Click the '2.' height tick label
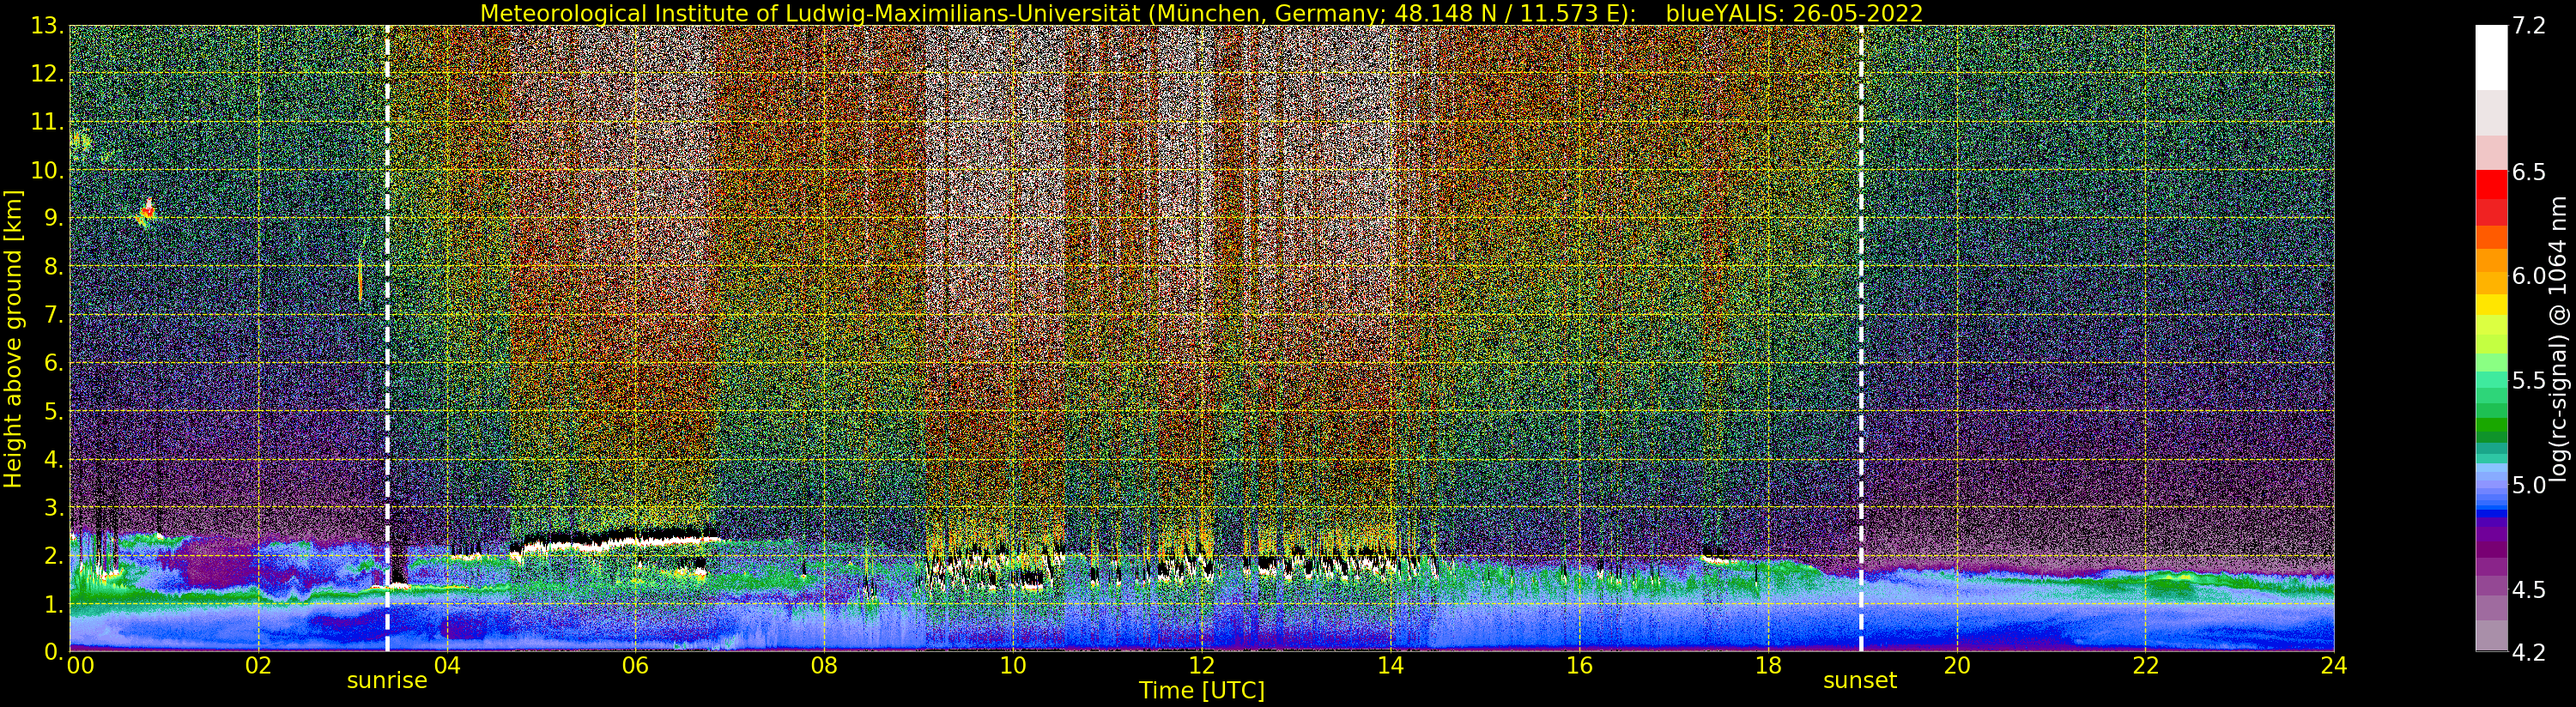 (x=54, y=555)
